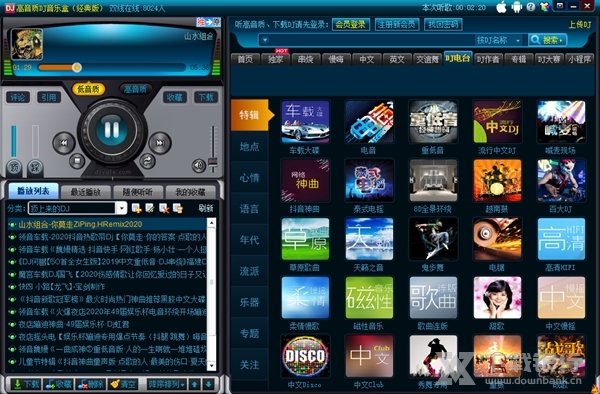Click the 删除 button below the playlist
This screenshot has width=600, height=394.
(90, 384)
